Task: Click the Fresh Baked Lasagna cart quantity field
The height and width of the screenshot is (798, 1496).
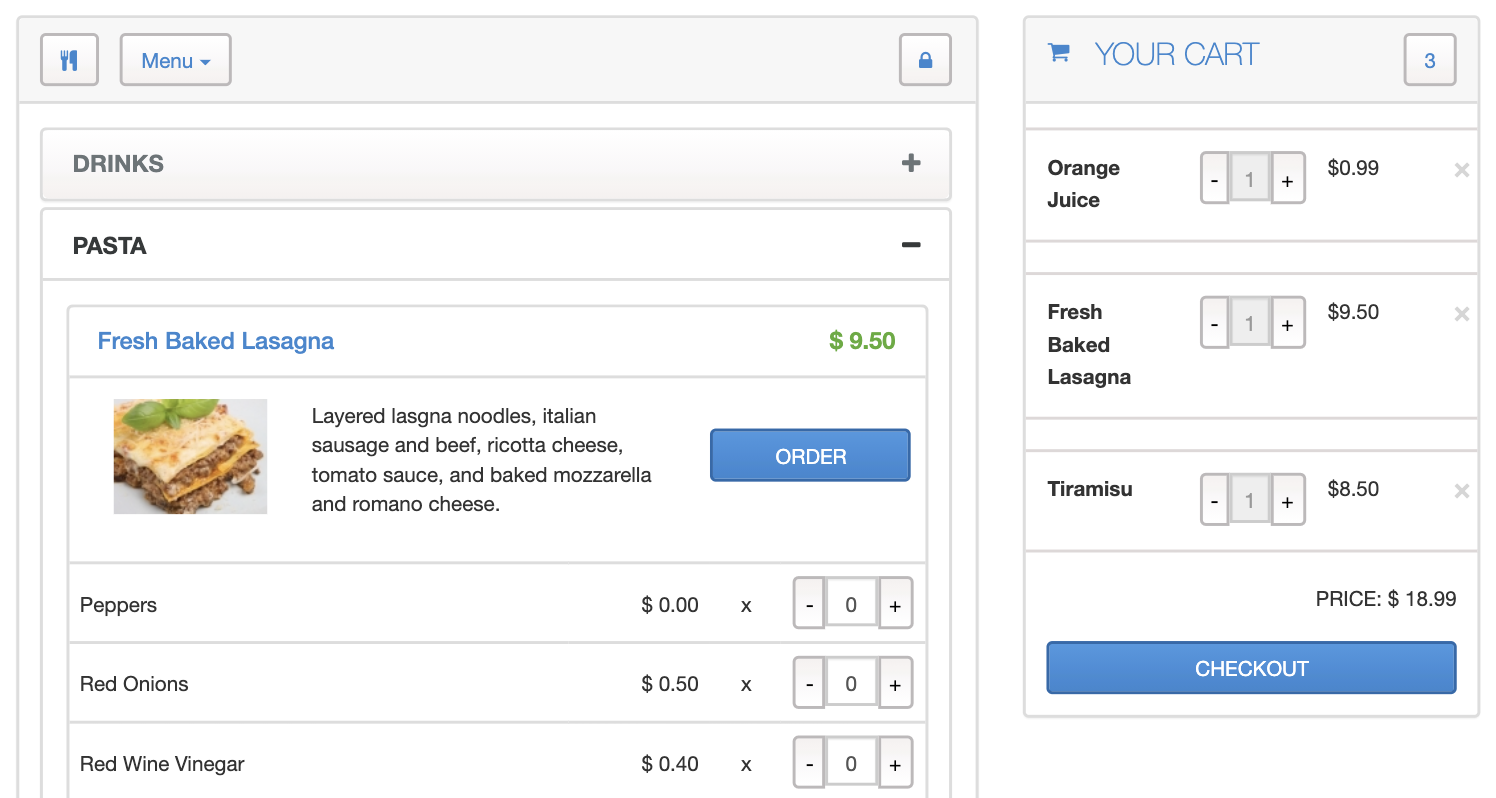Action: [x=1249, y=323]
